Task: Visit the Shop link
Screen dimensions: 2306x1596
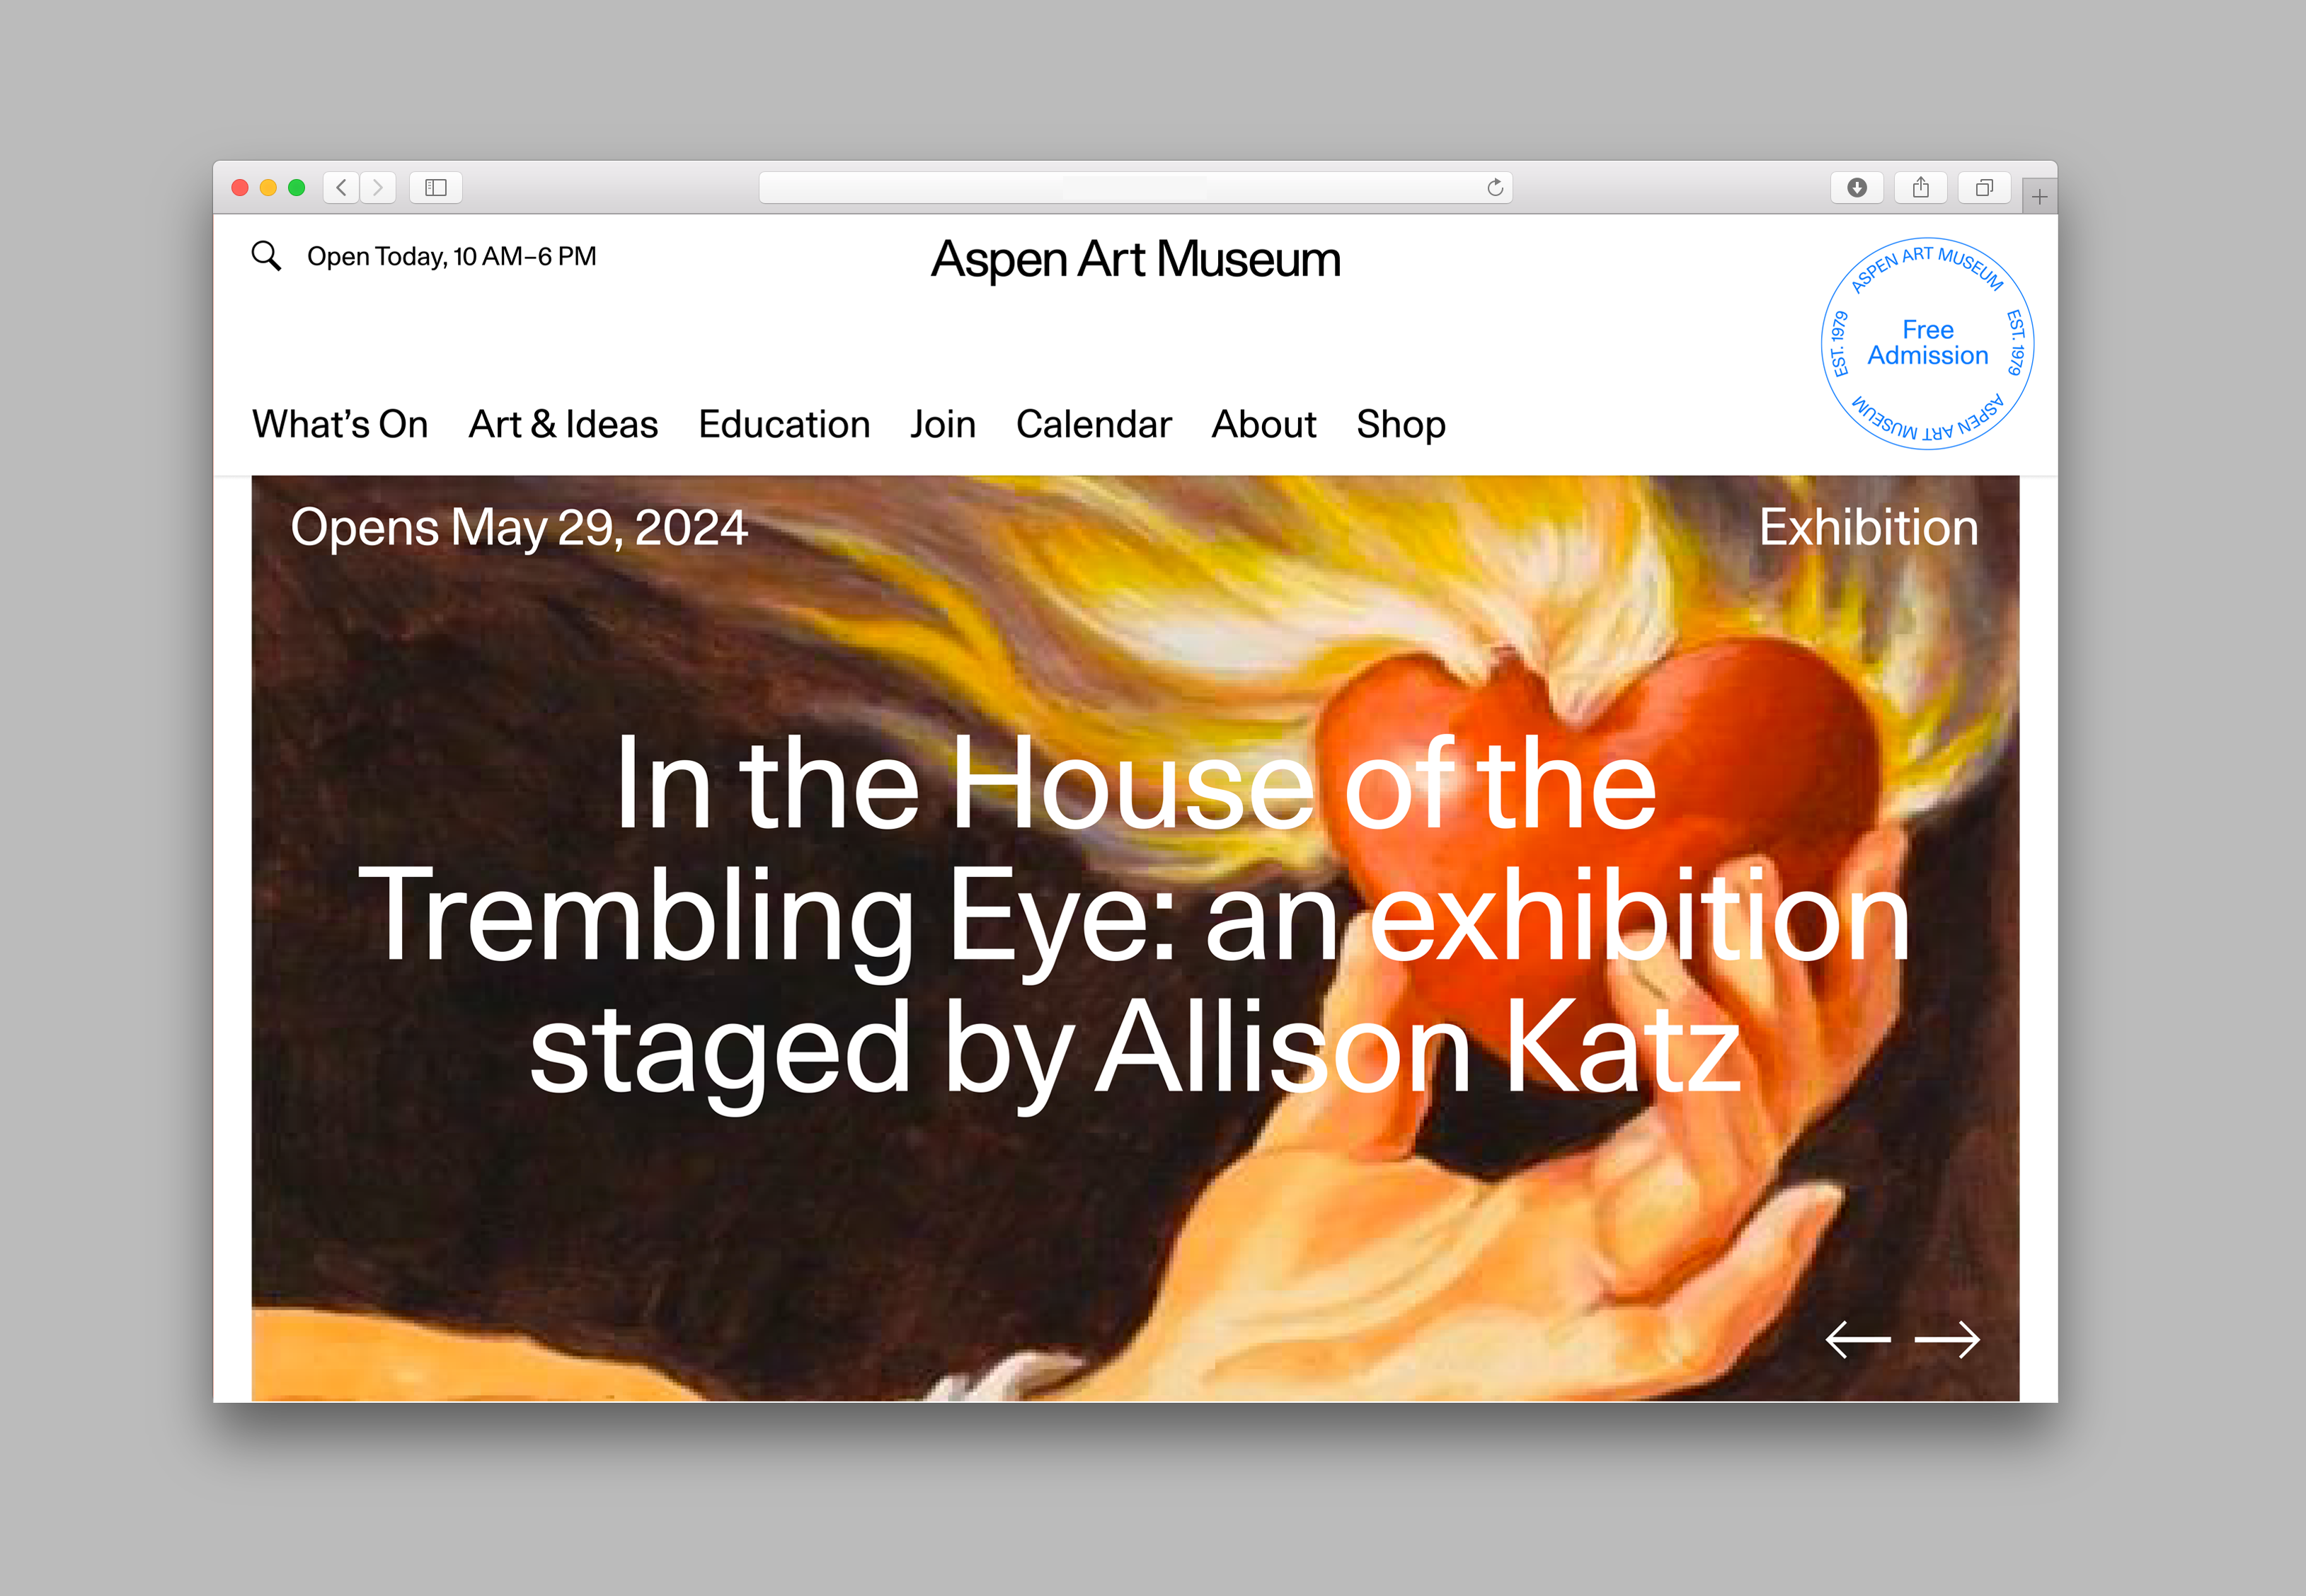Action: tap(1400, 424)
